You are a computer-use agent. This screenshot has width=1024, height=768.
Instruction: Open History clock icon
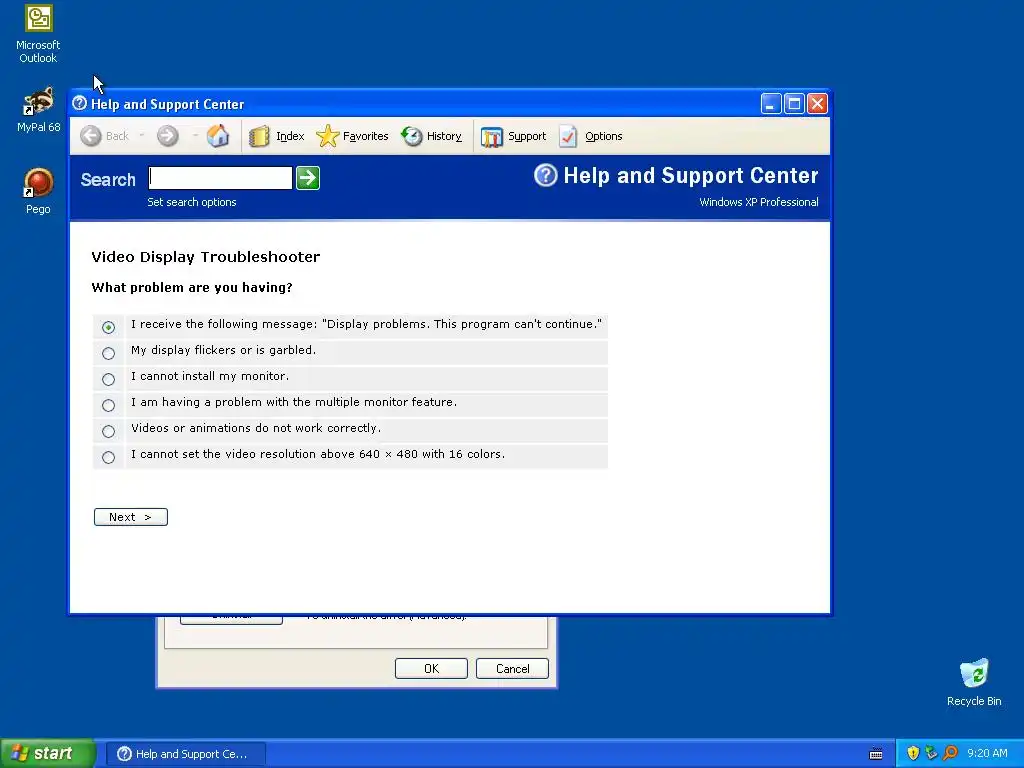pyautogui.click(x=411, y=136)
